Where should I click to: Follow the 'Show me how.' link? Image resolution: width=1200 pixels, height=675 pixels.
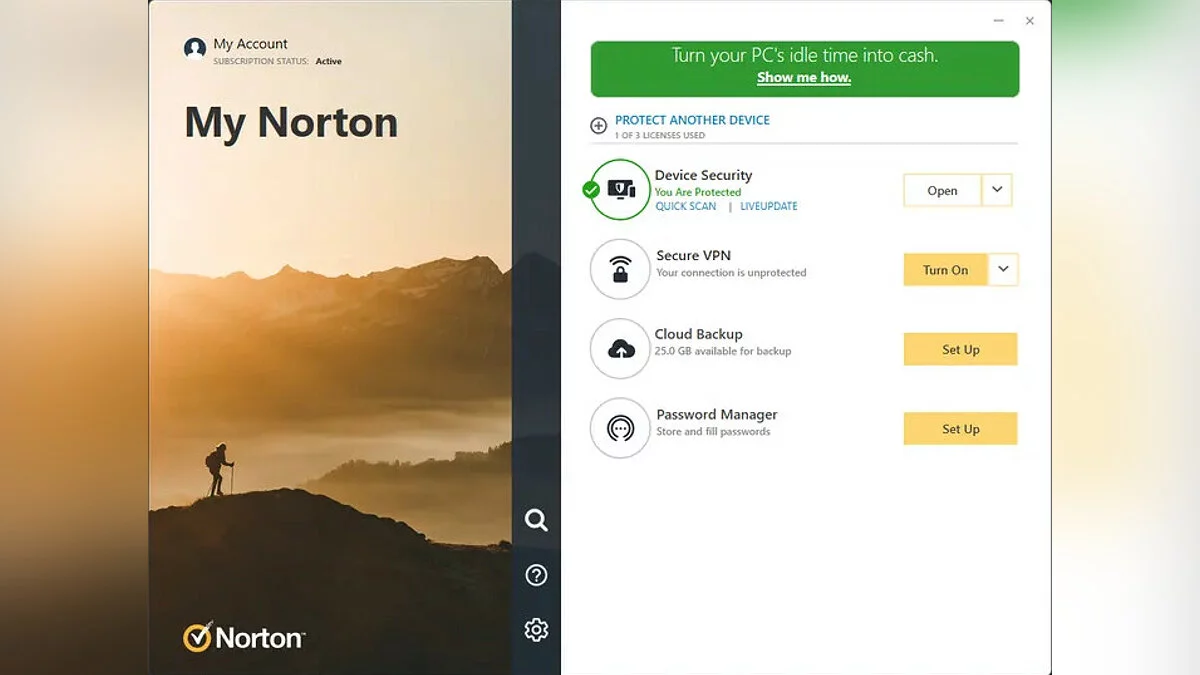click(x=804, y=78)
